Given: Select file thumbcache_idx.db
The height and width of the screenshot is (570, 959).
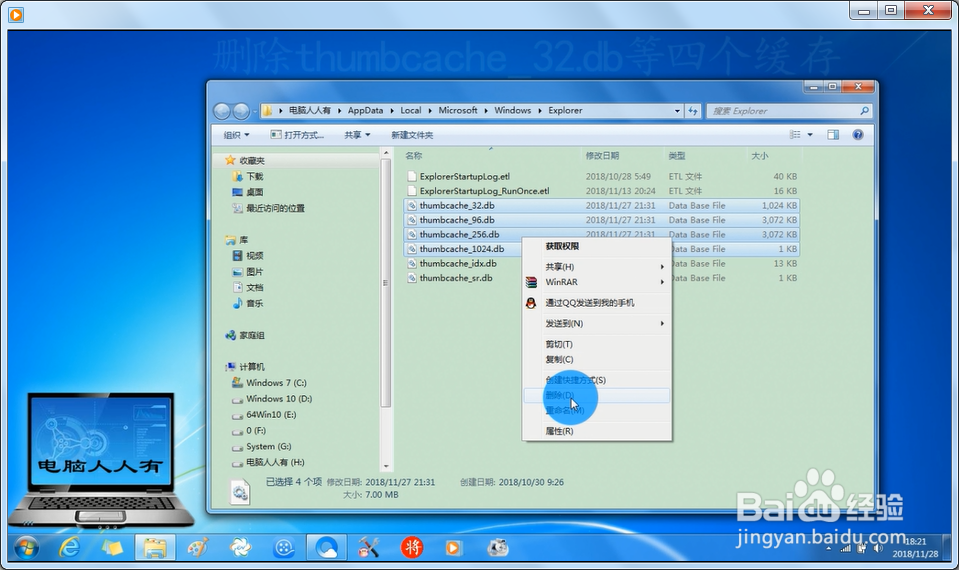Looking at the screenshot, I should click(x=458, y=264).
